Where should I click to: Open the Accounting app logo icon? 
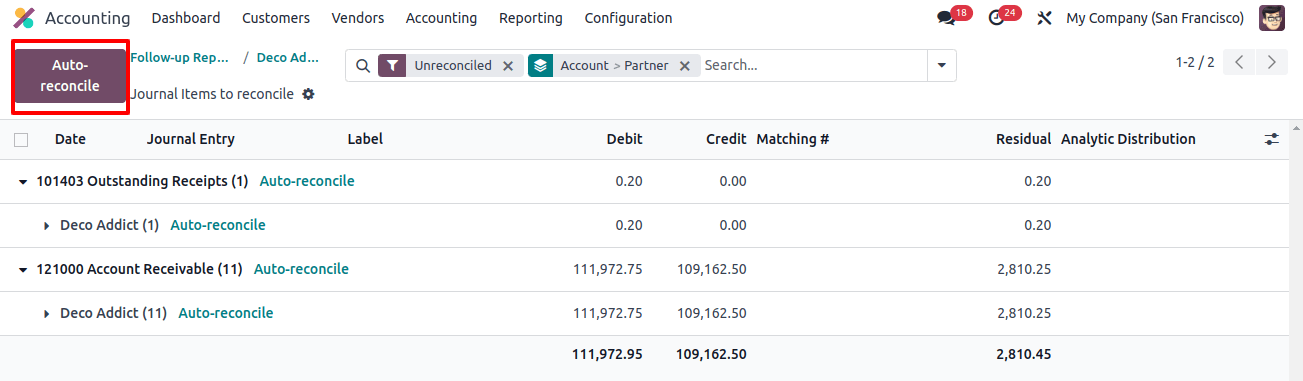pos(24,18)
